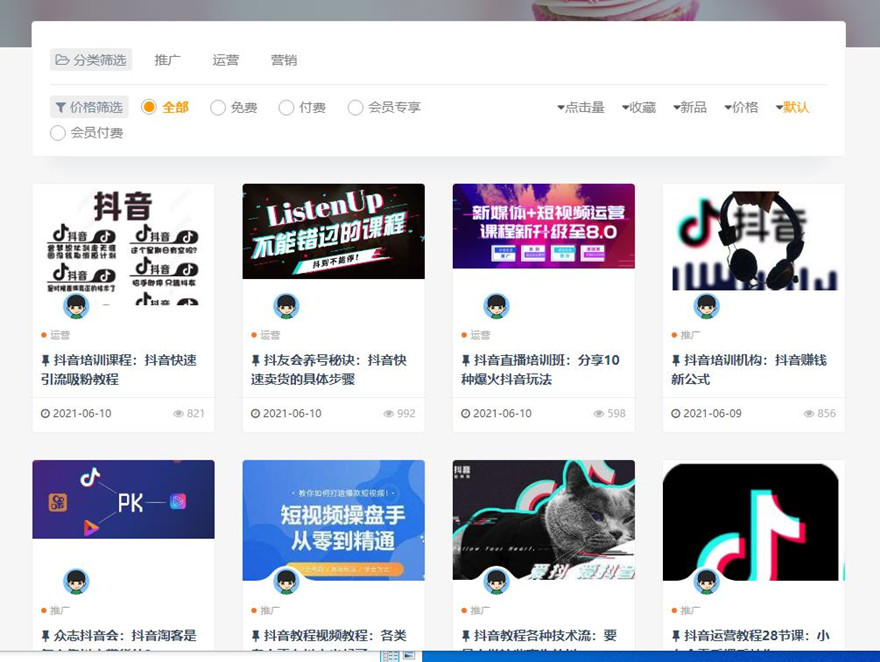Select the 全部 price radio button
This screenshot has height=662, width=880.
tap(149, 107)
